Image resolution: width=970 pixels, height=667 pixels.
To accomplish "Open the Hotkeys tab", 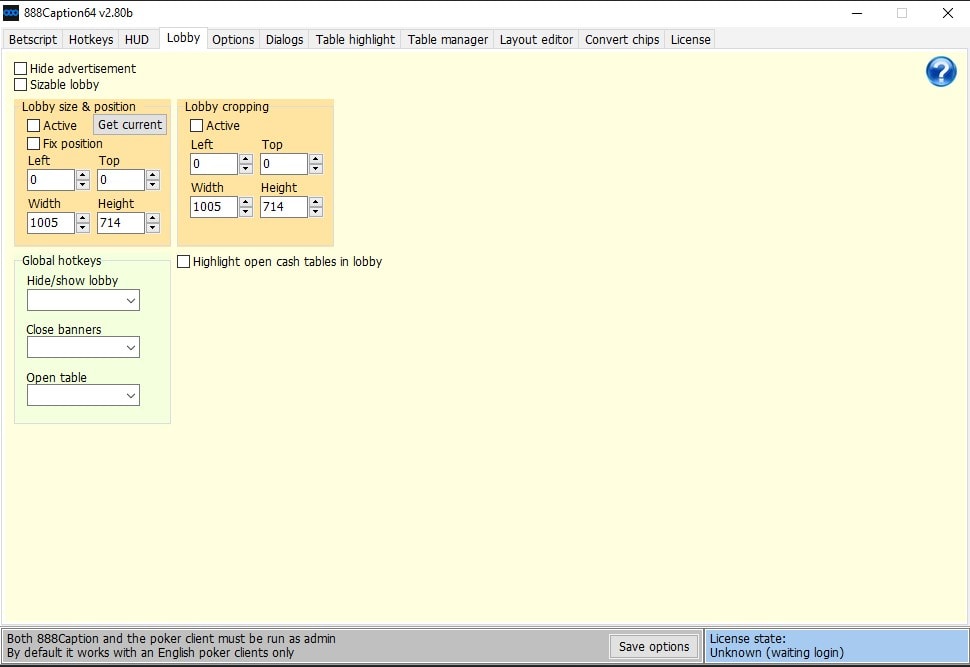I will pos(91,40).
